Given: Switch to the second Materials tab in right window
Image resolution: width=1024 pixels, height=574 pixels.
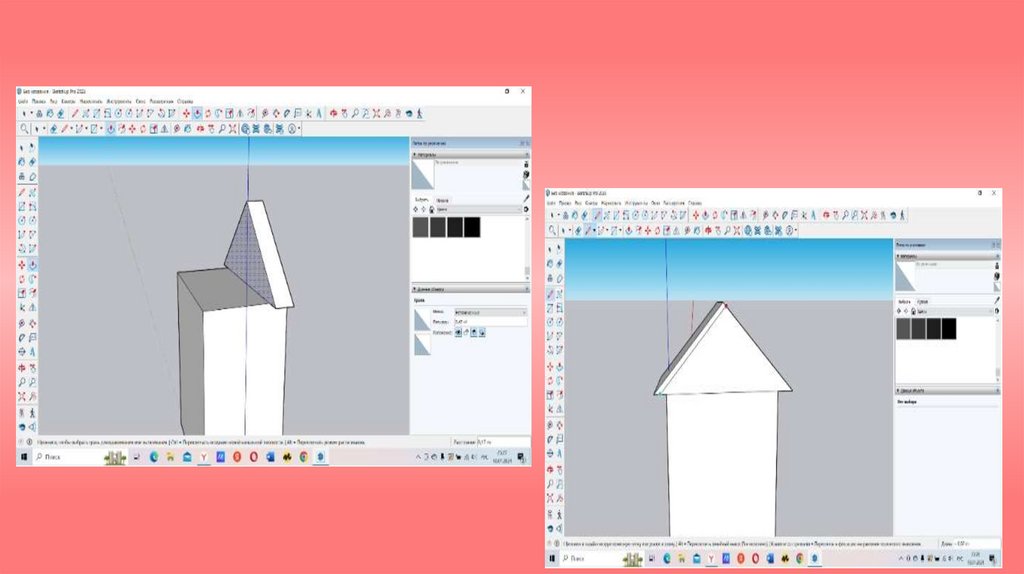Looking at the screenshot, I should 923,302.
